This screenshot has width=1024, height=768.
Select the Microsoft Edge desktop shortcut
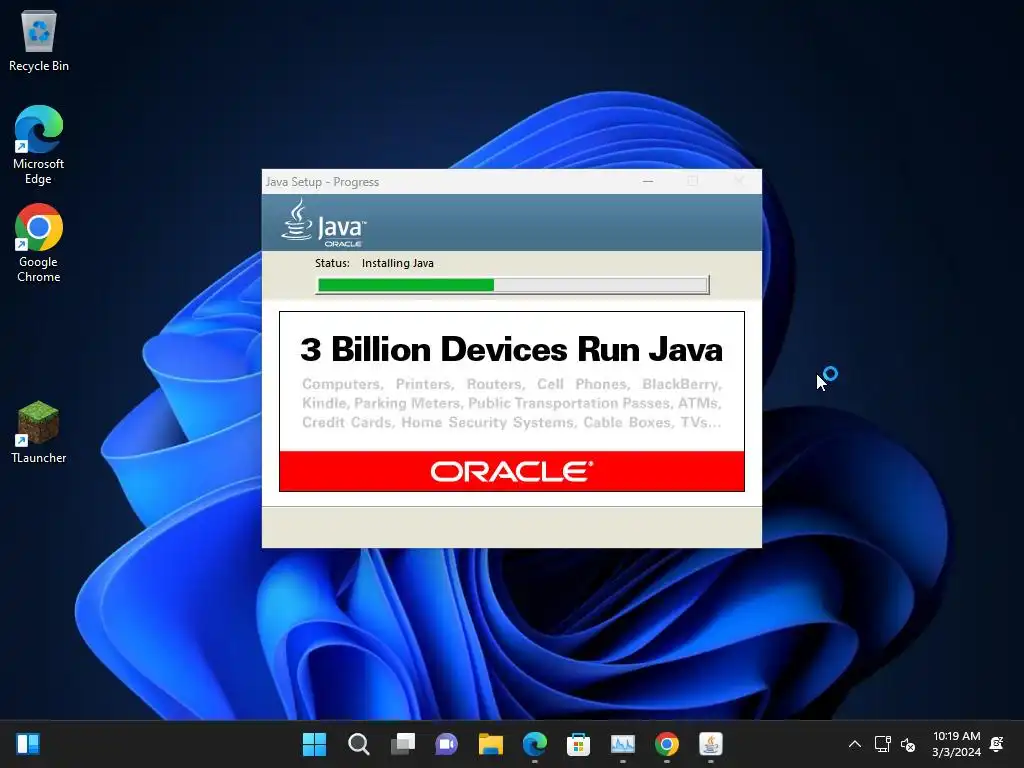point(39,145)
